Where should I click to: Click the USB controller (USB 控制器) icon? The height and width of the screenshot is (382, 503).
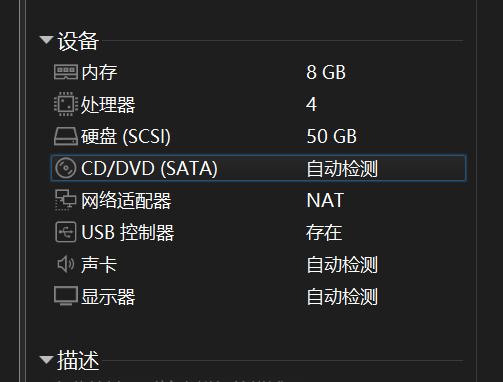(x=66, y=232)
